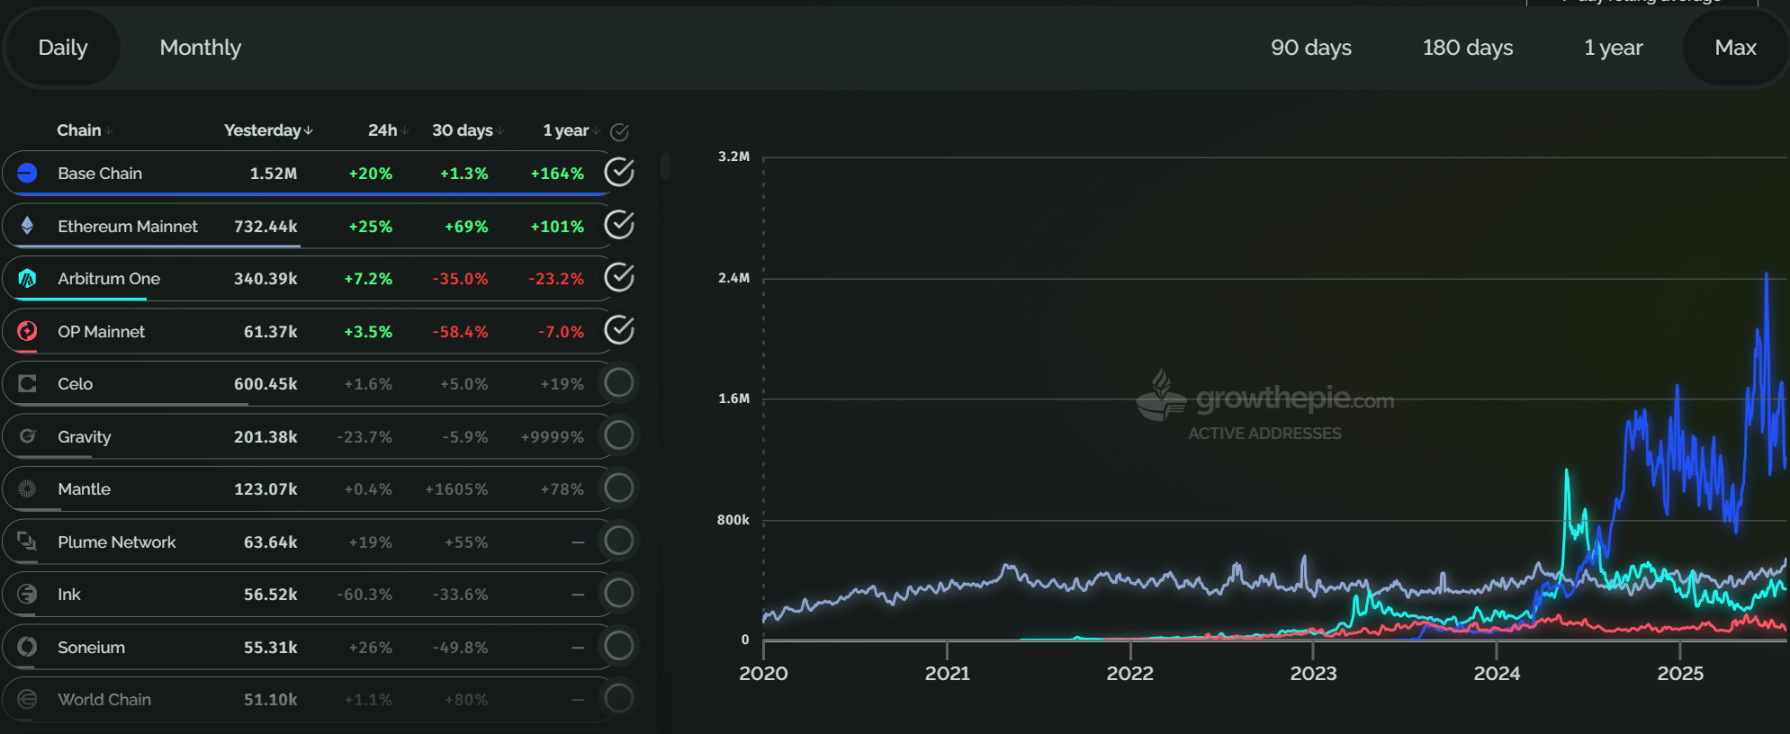Select the 90 days time range
This screenshot has height=734, width=1790.
tap(1310, 47)
